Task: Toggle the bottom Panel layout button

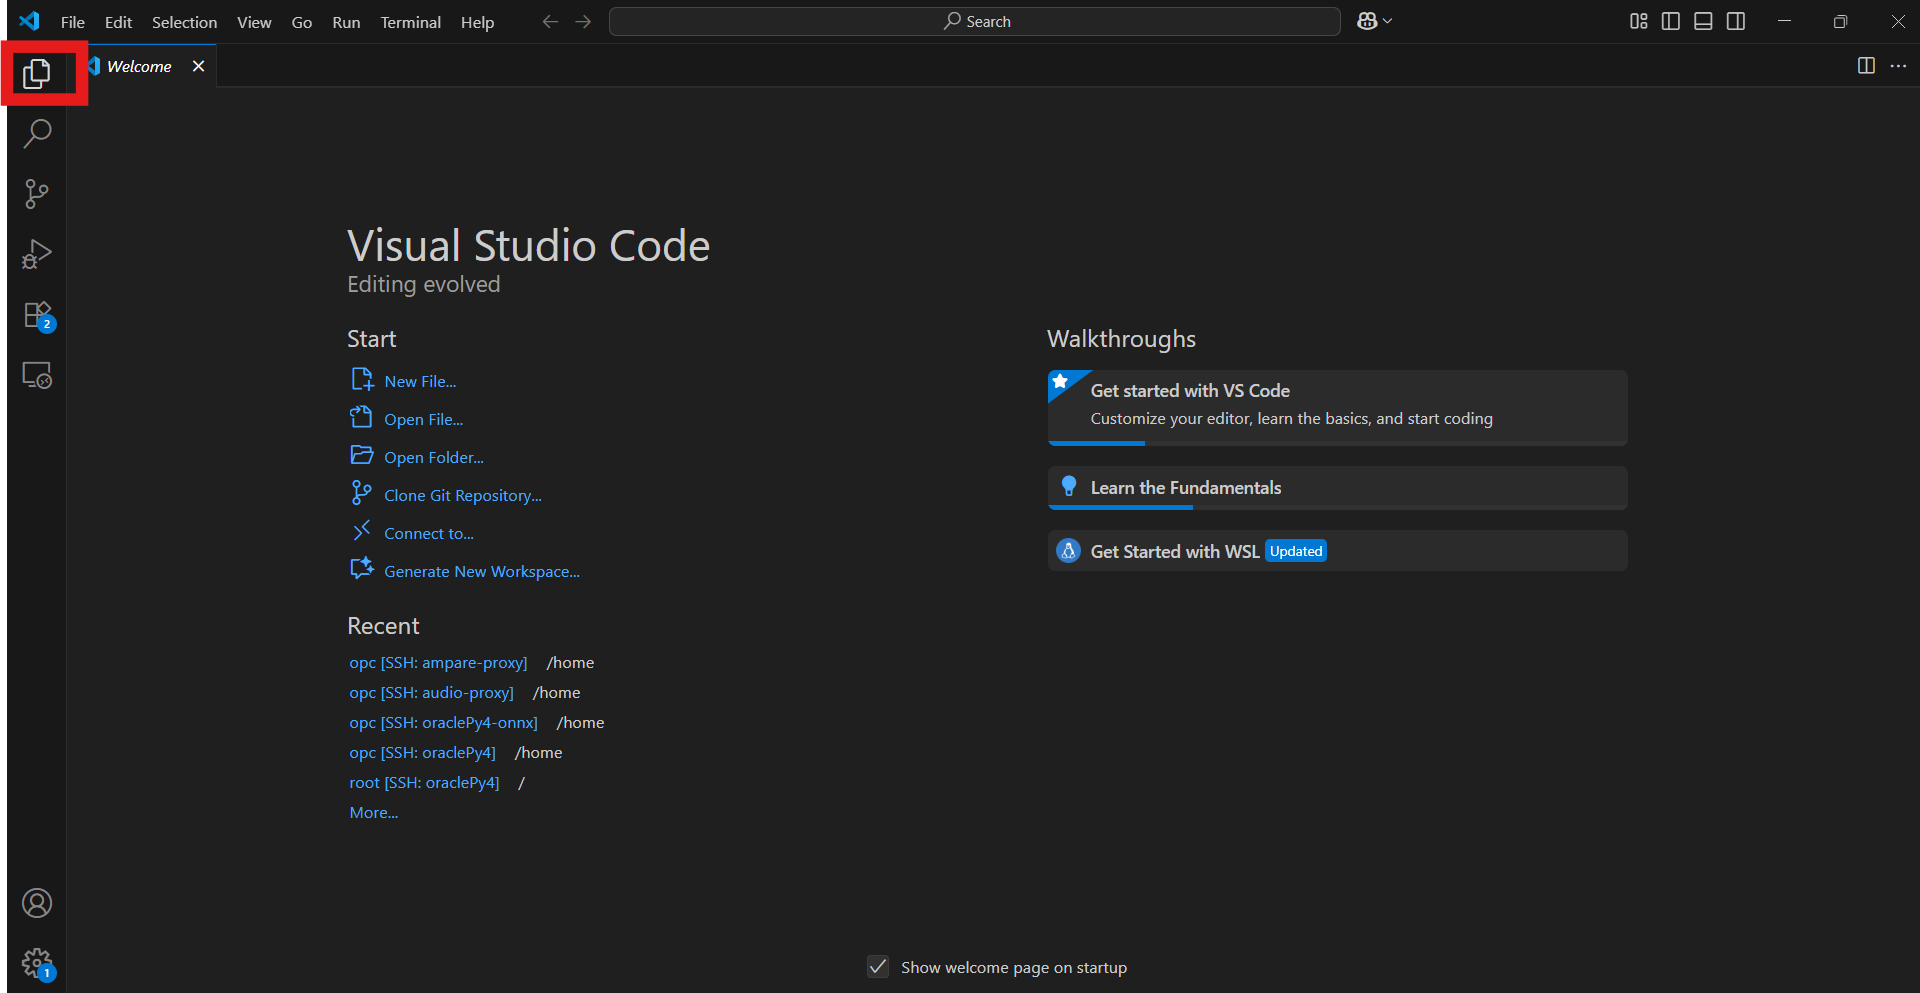Action: pos(1703,21)
